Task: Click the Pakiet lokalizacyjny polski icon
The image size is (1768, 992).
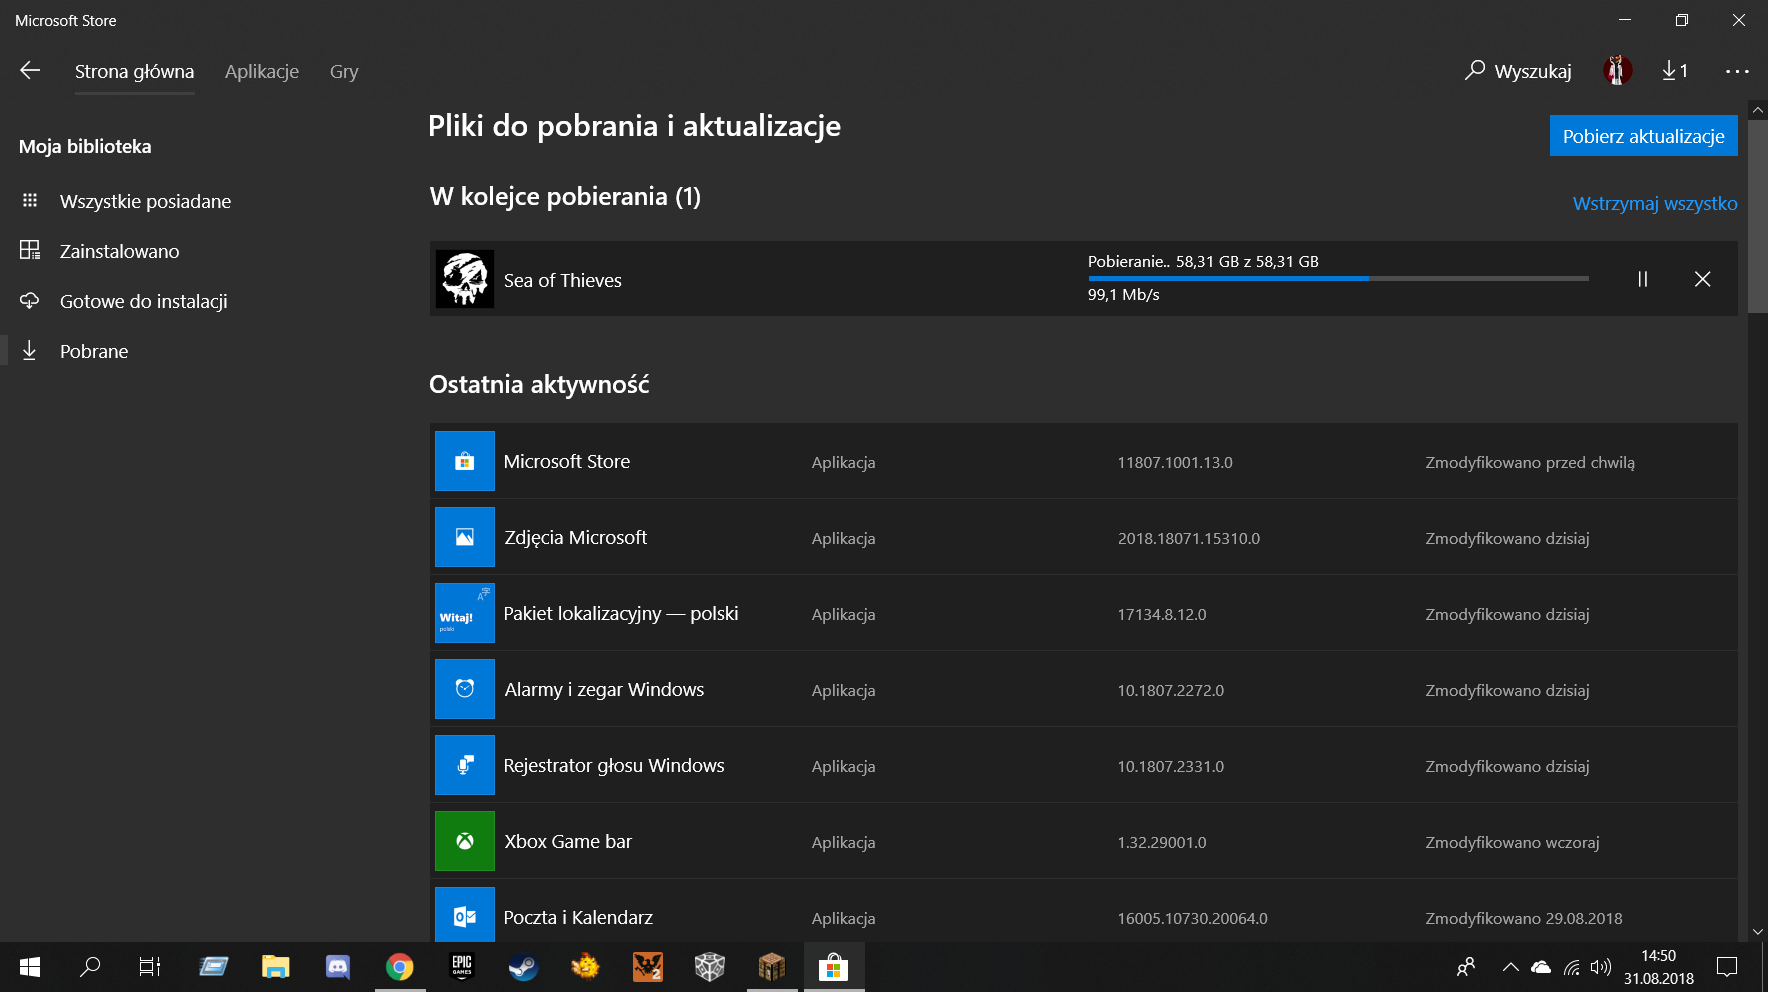Action: (465, 613)
